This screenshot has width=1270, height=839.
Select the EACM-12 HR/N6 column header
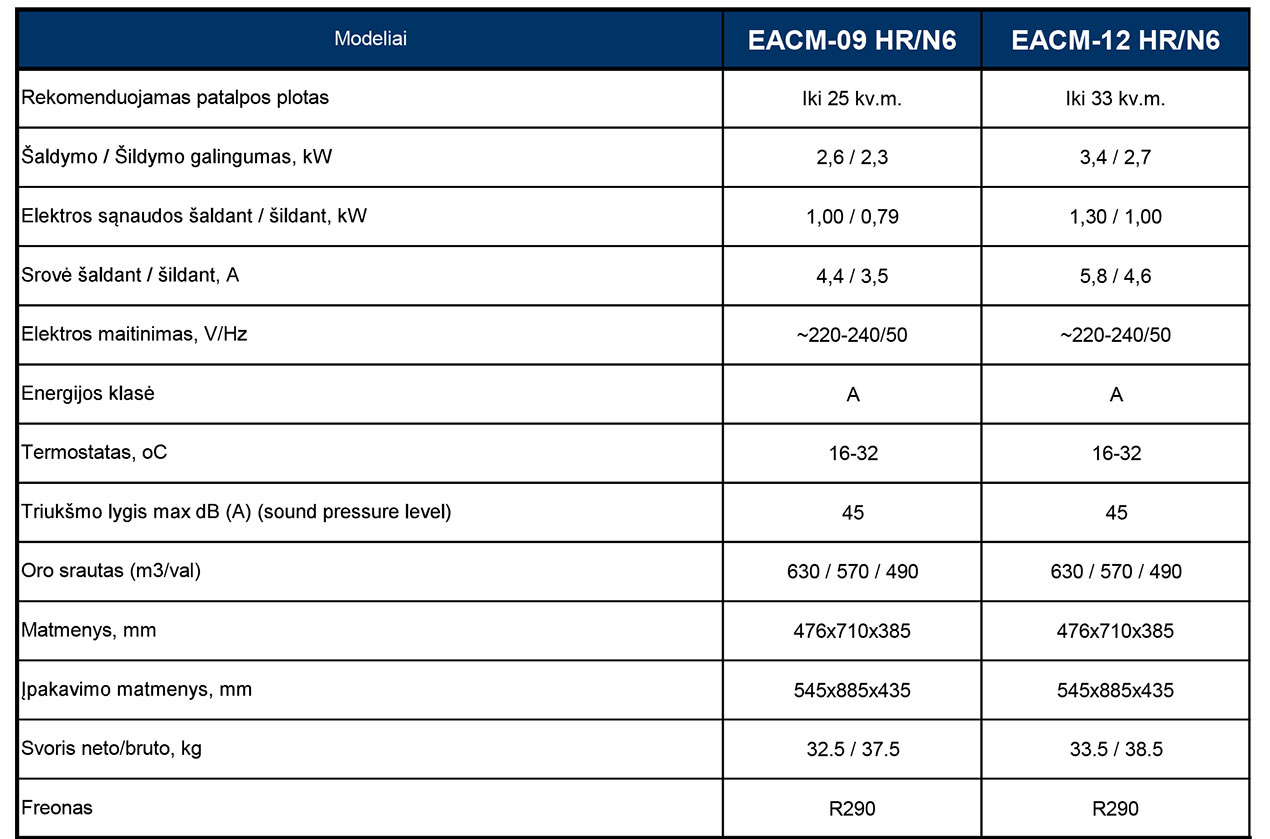click(1116, 39)
